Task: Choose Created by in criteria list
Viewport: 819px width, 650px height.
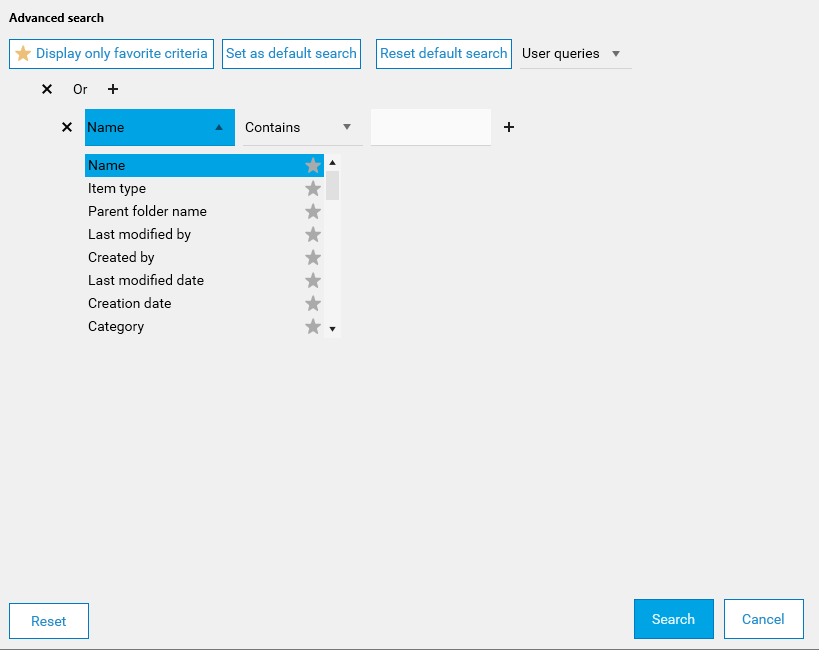Action: point(121,257)
